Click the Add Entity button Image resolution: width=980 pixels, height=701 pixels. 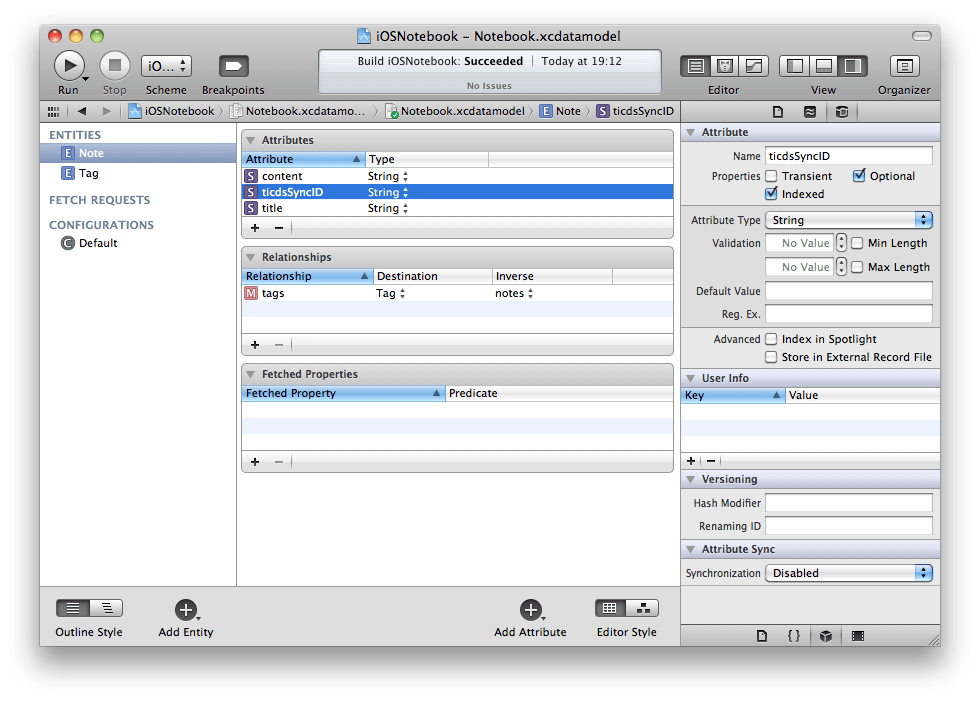[185, 611]
